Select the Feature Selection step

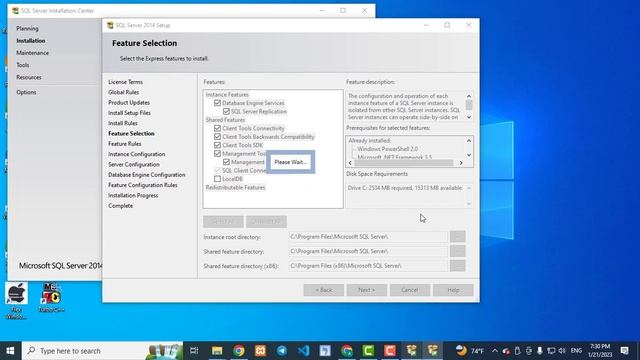click(x=131, y=133)
